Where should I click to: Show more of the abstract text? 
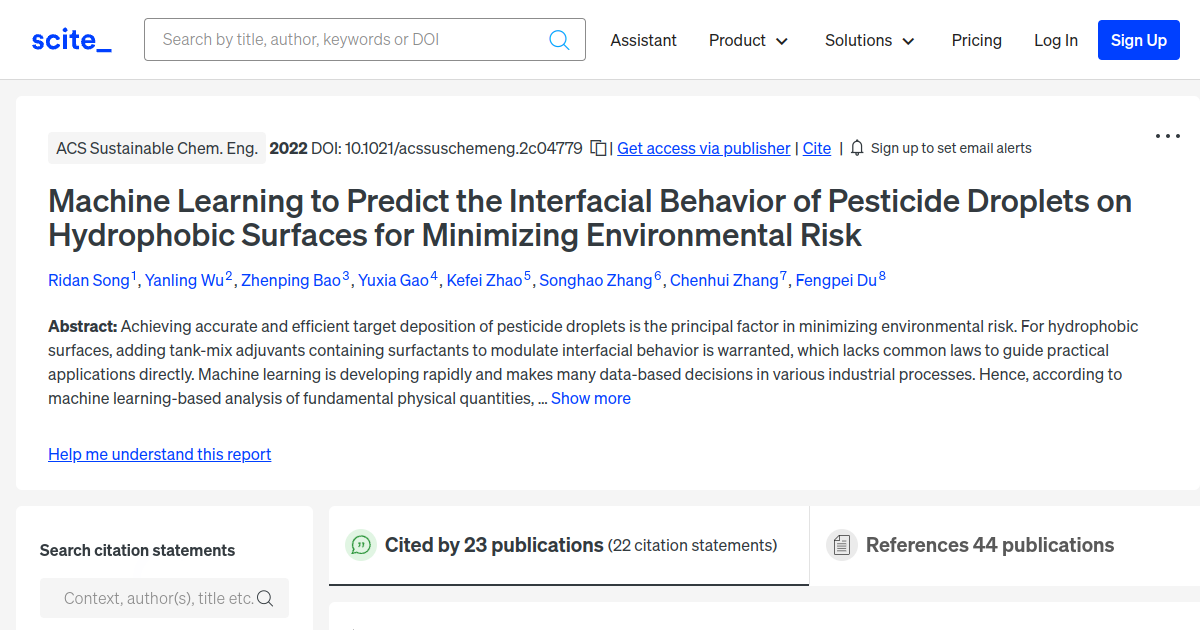[590, 398]
